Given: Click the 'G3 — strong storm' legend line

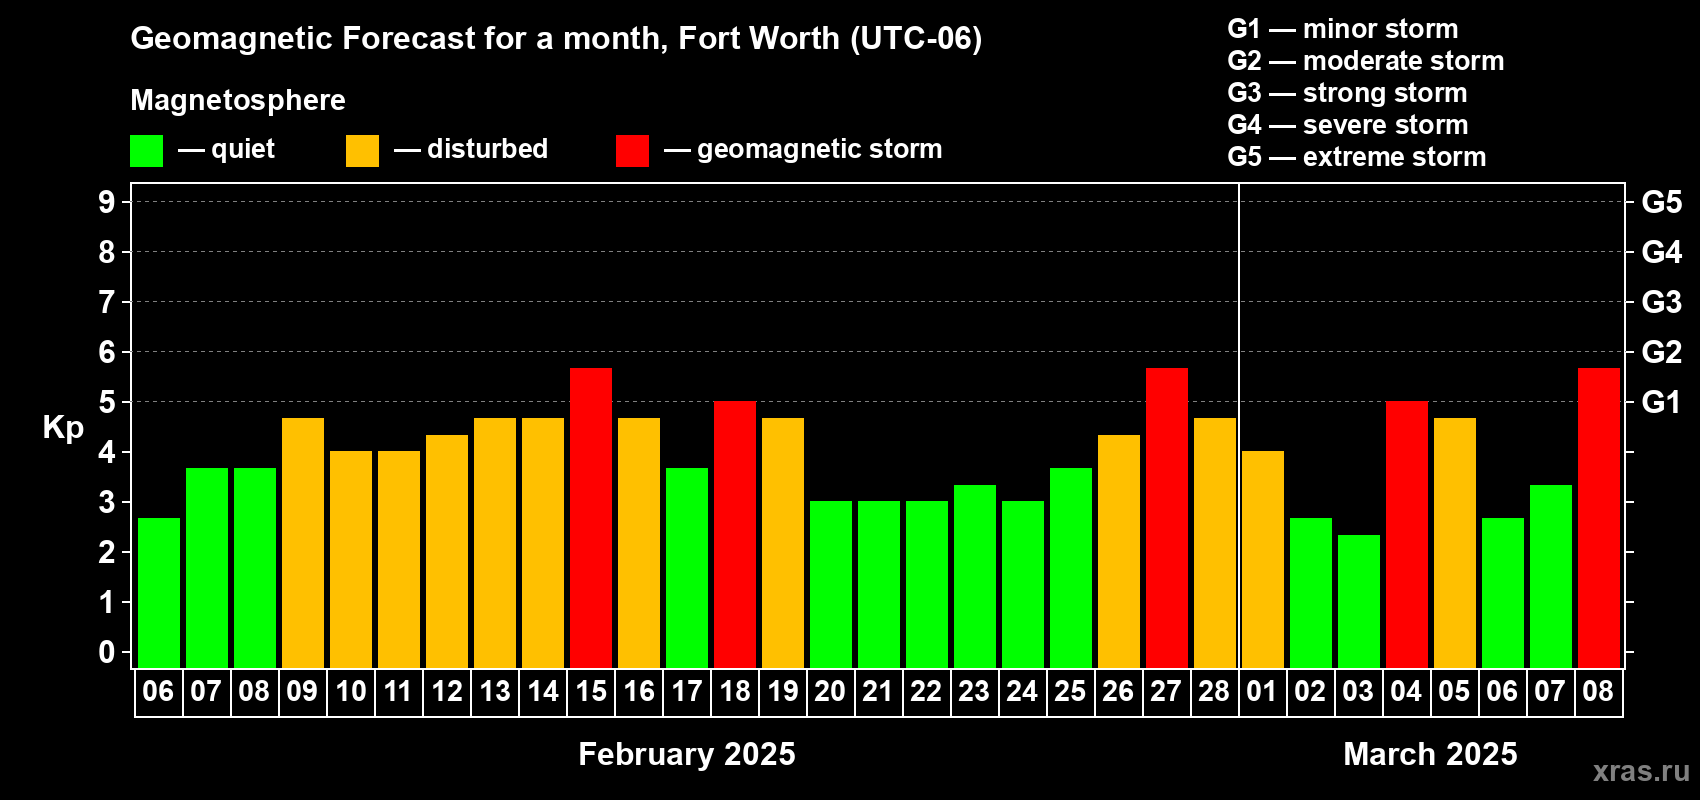Looking at the screenshot, I should pyautogui.click(x=1347, y=93).
